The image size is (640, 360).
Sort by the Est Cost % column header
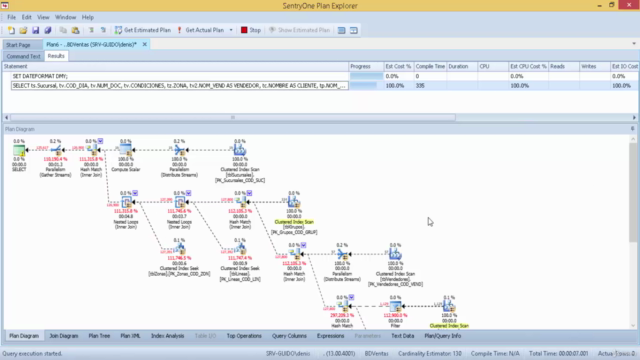(x=398, y=67)
